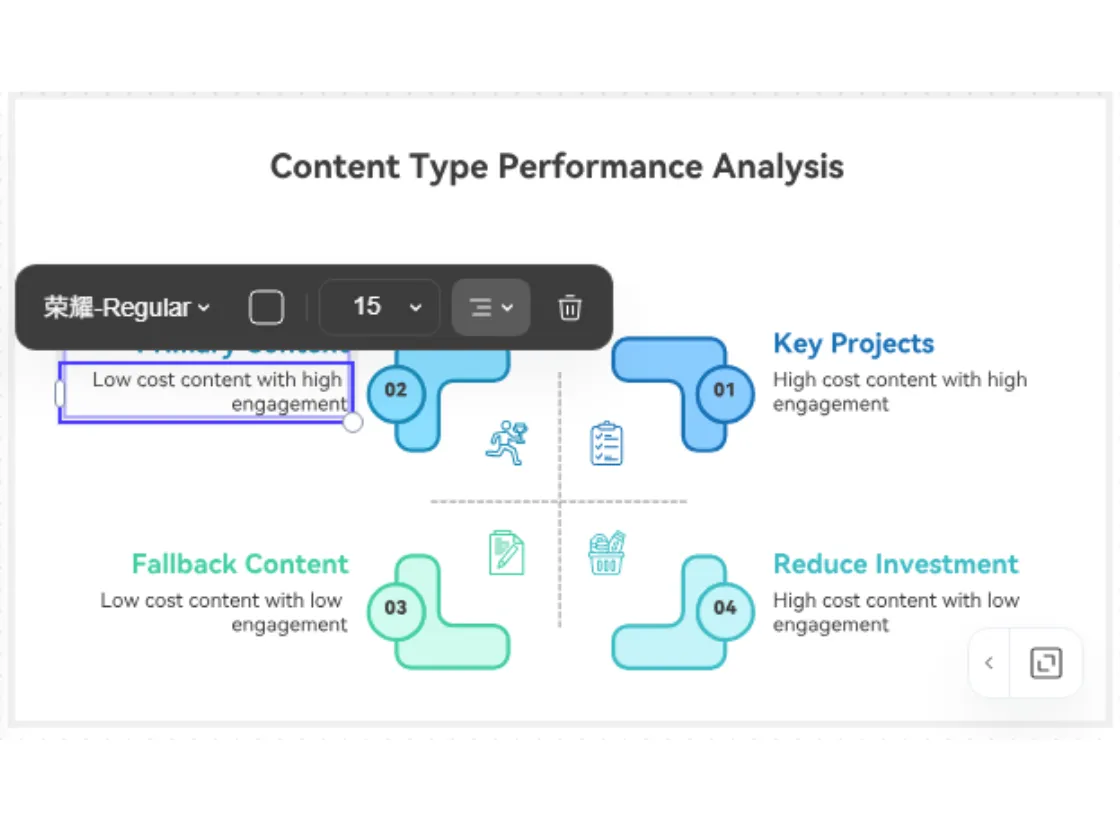Select the shopping basket icon
Image resolution: width=1120 pixels, height=840 pixels.
click(x=607, y=553)
